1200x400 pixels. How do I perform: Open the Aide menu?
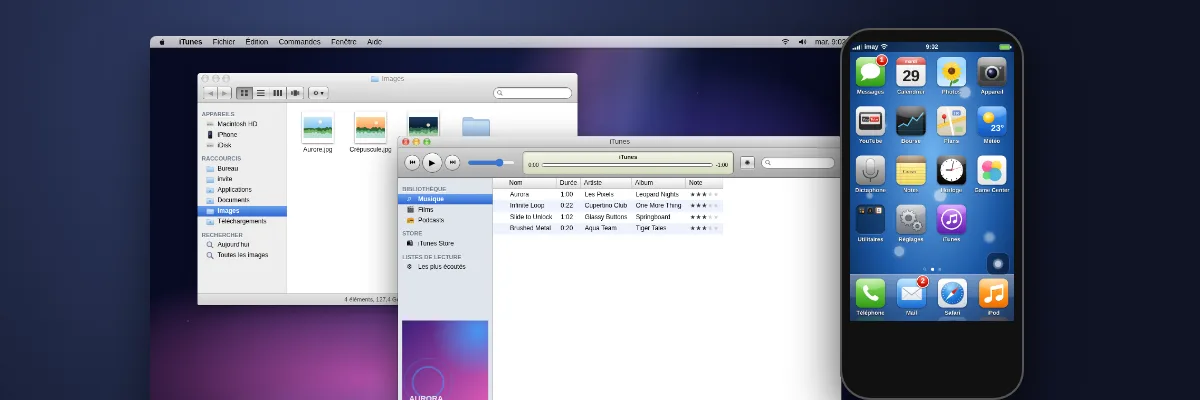coord(374,42)
